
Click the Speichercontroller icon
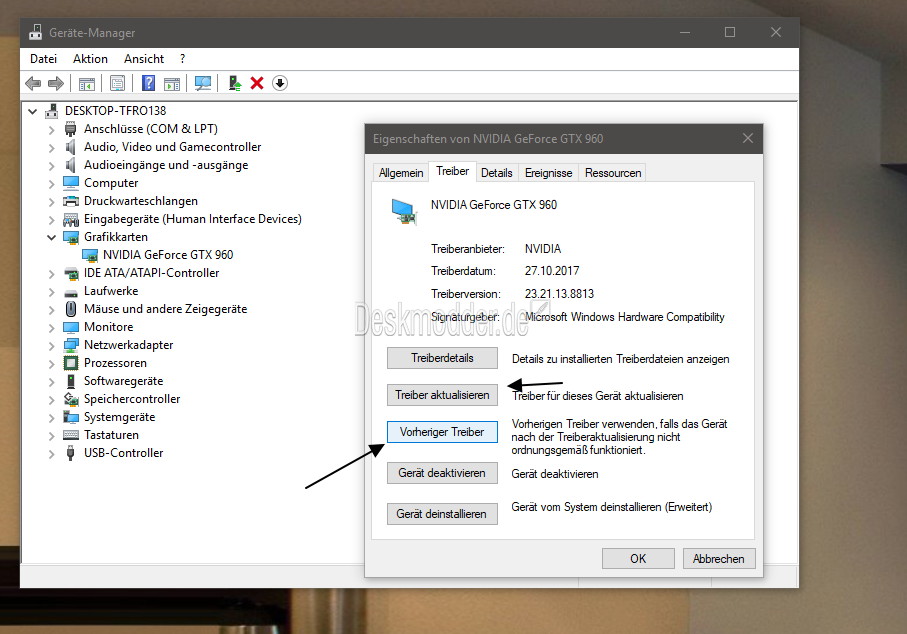(71, 399)
